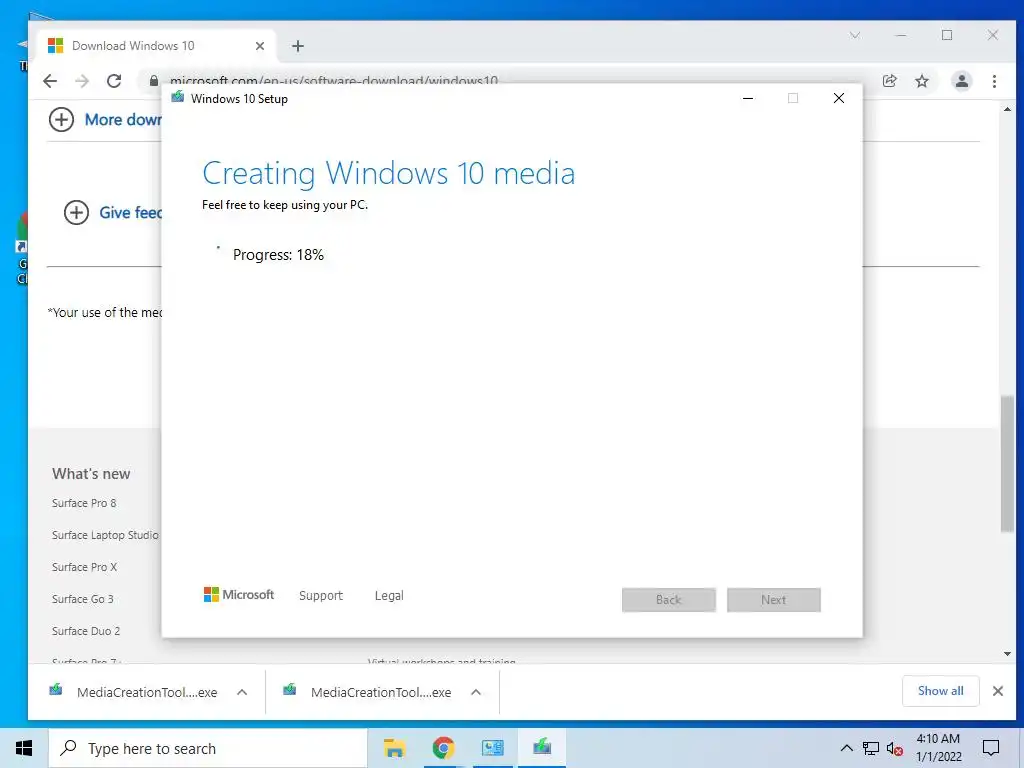Open a new Chrome tab
This screenshot has height=768, width=1024.
point(298,46)
